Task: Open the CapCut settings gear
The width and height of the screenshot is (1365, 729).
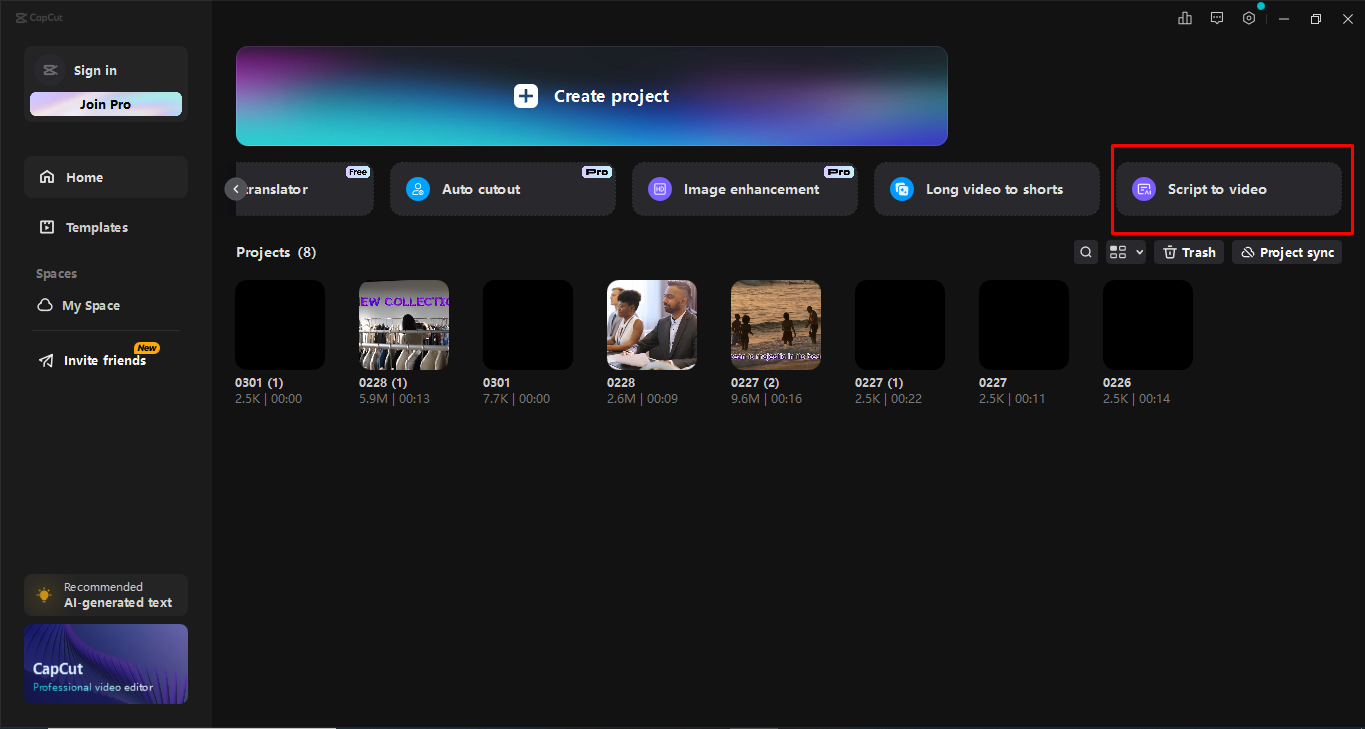Action: pyautogui.click(x=1248, y=17)
